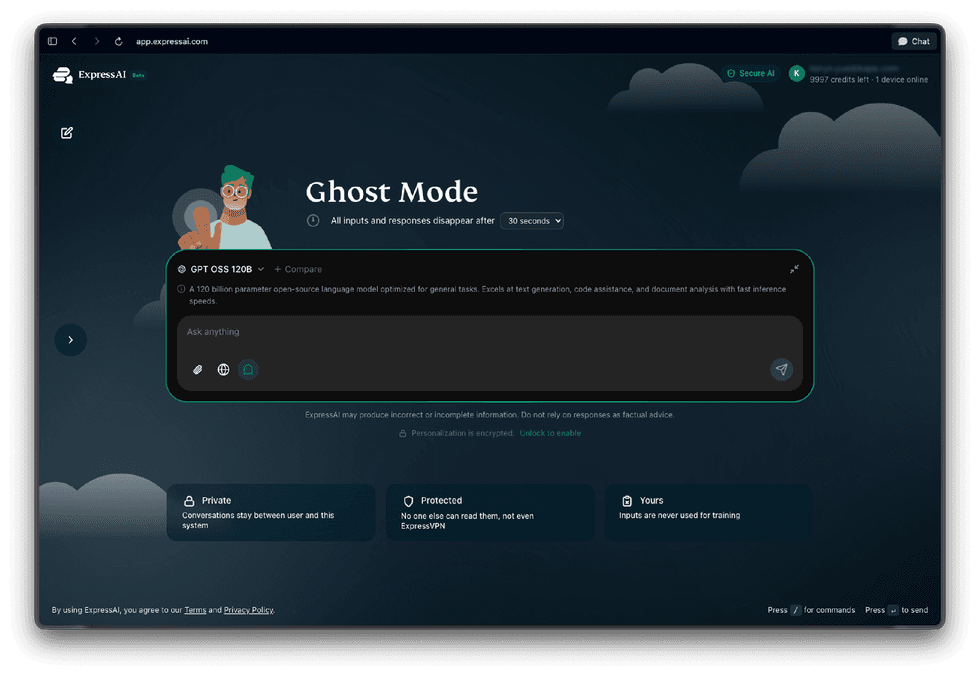Click the Compare button to add a model
The image size is (980, 676).
click(x=298, y=269)
